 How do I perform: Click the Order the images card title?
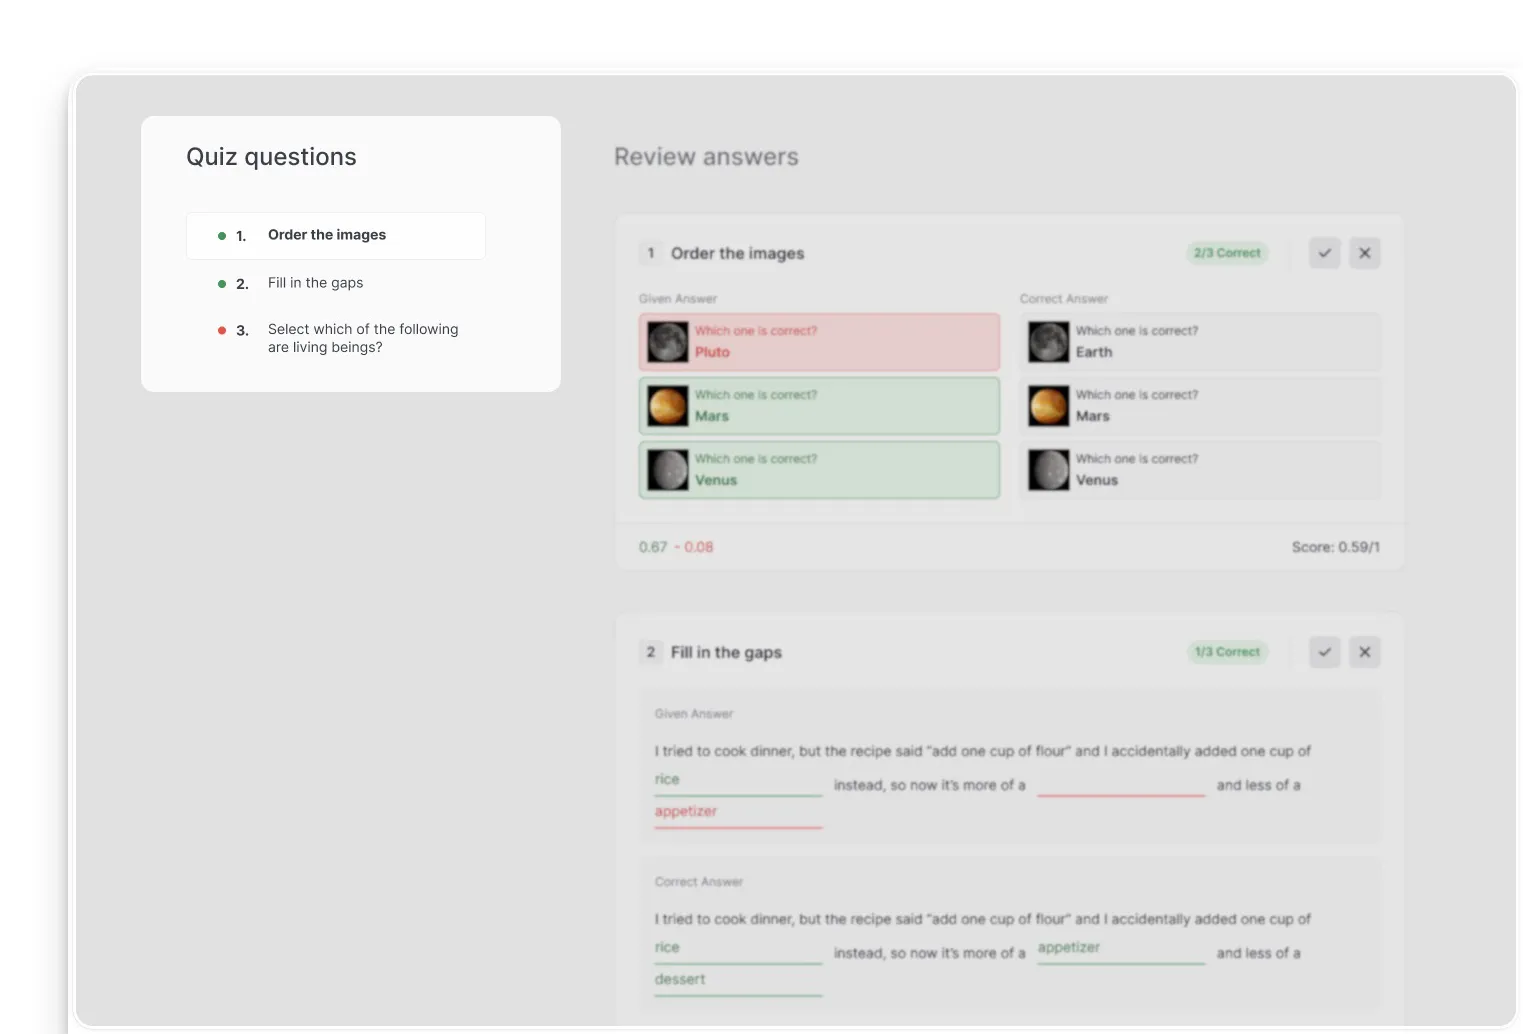pos(737,253)
